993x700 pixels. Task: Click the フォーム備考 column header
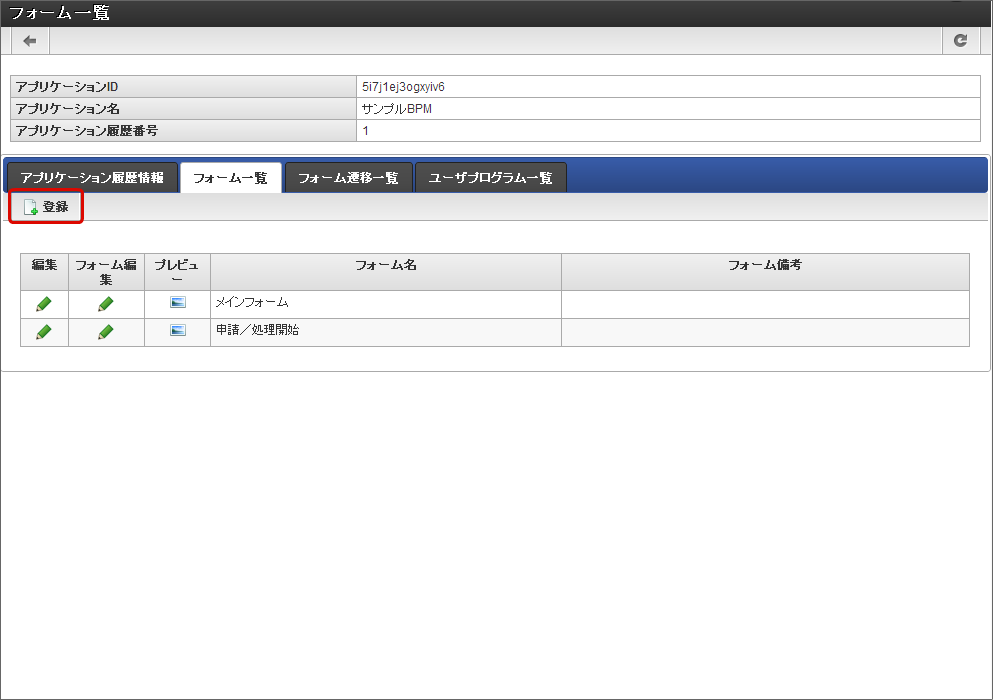point(765,265)
